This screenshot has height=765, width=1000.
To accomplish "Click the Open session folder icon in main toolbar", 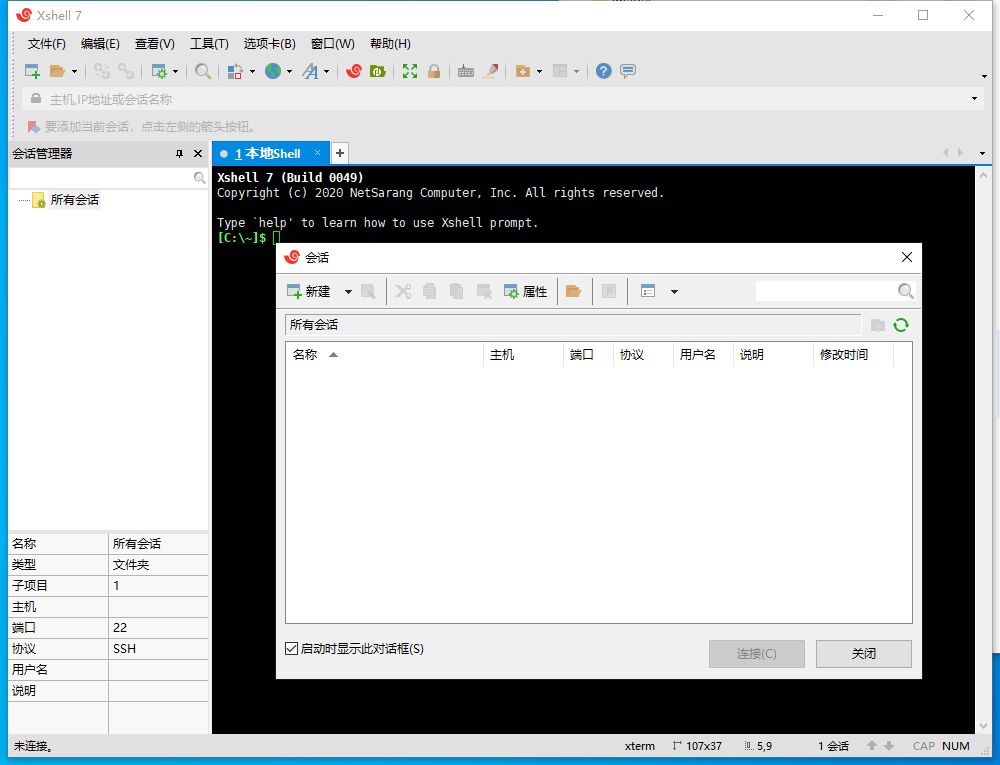I will tap(57, 71).
